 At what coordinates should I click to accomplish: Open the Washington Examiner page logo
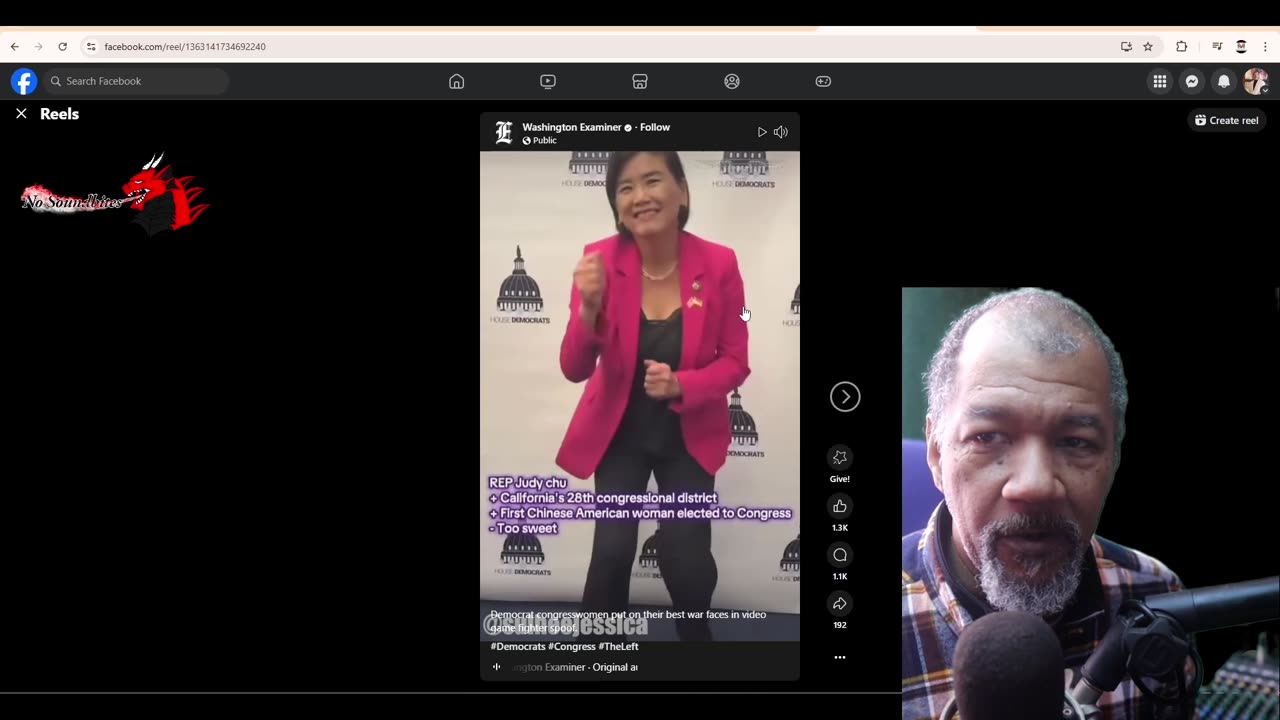pyautogui.click(x=504, y=132)
